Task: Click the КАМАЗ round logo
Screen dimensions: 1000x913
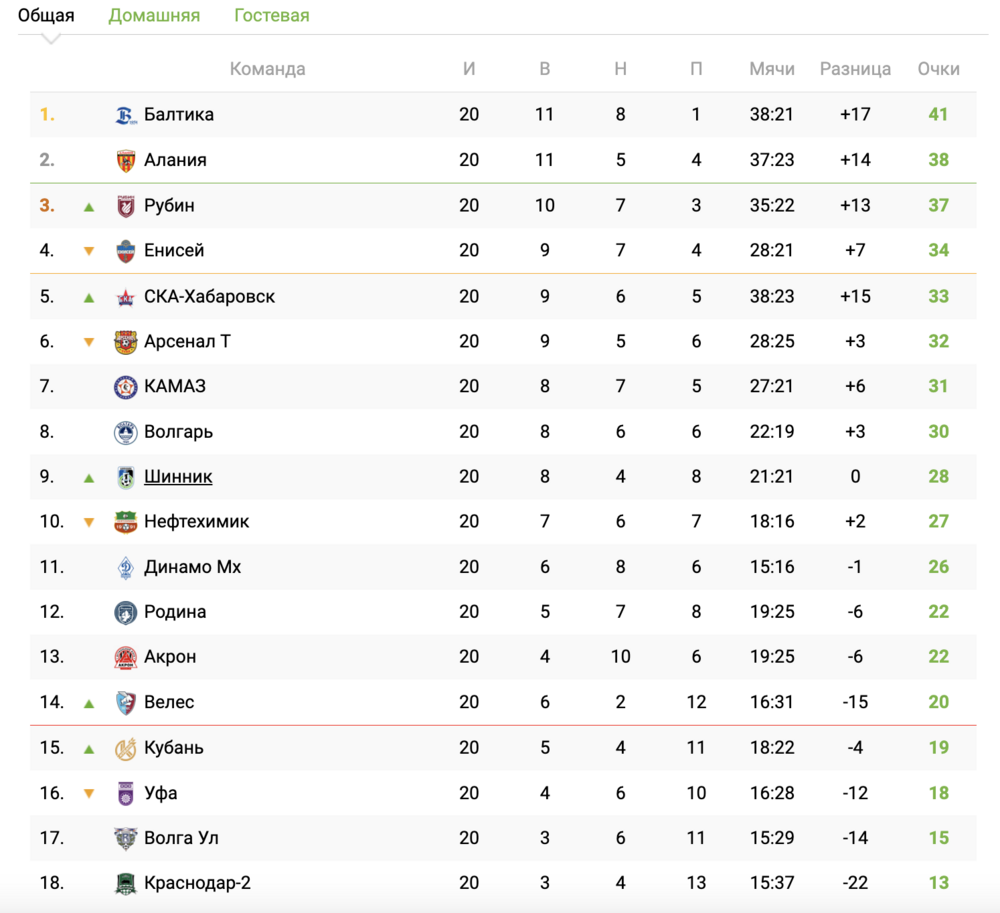Action: [x=126, y=386]
